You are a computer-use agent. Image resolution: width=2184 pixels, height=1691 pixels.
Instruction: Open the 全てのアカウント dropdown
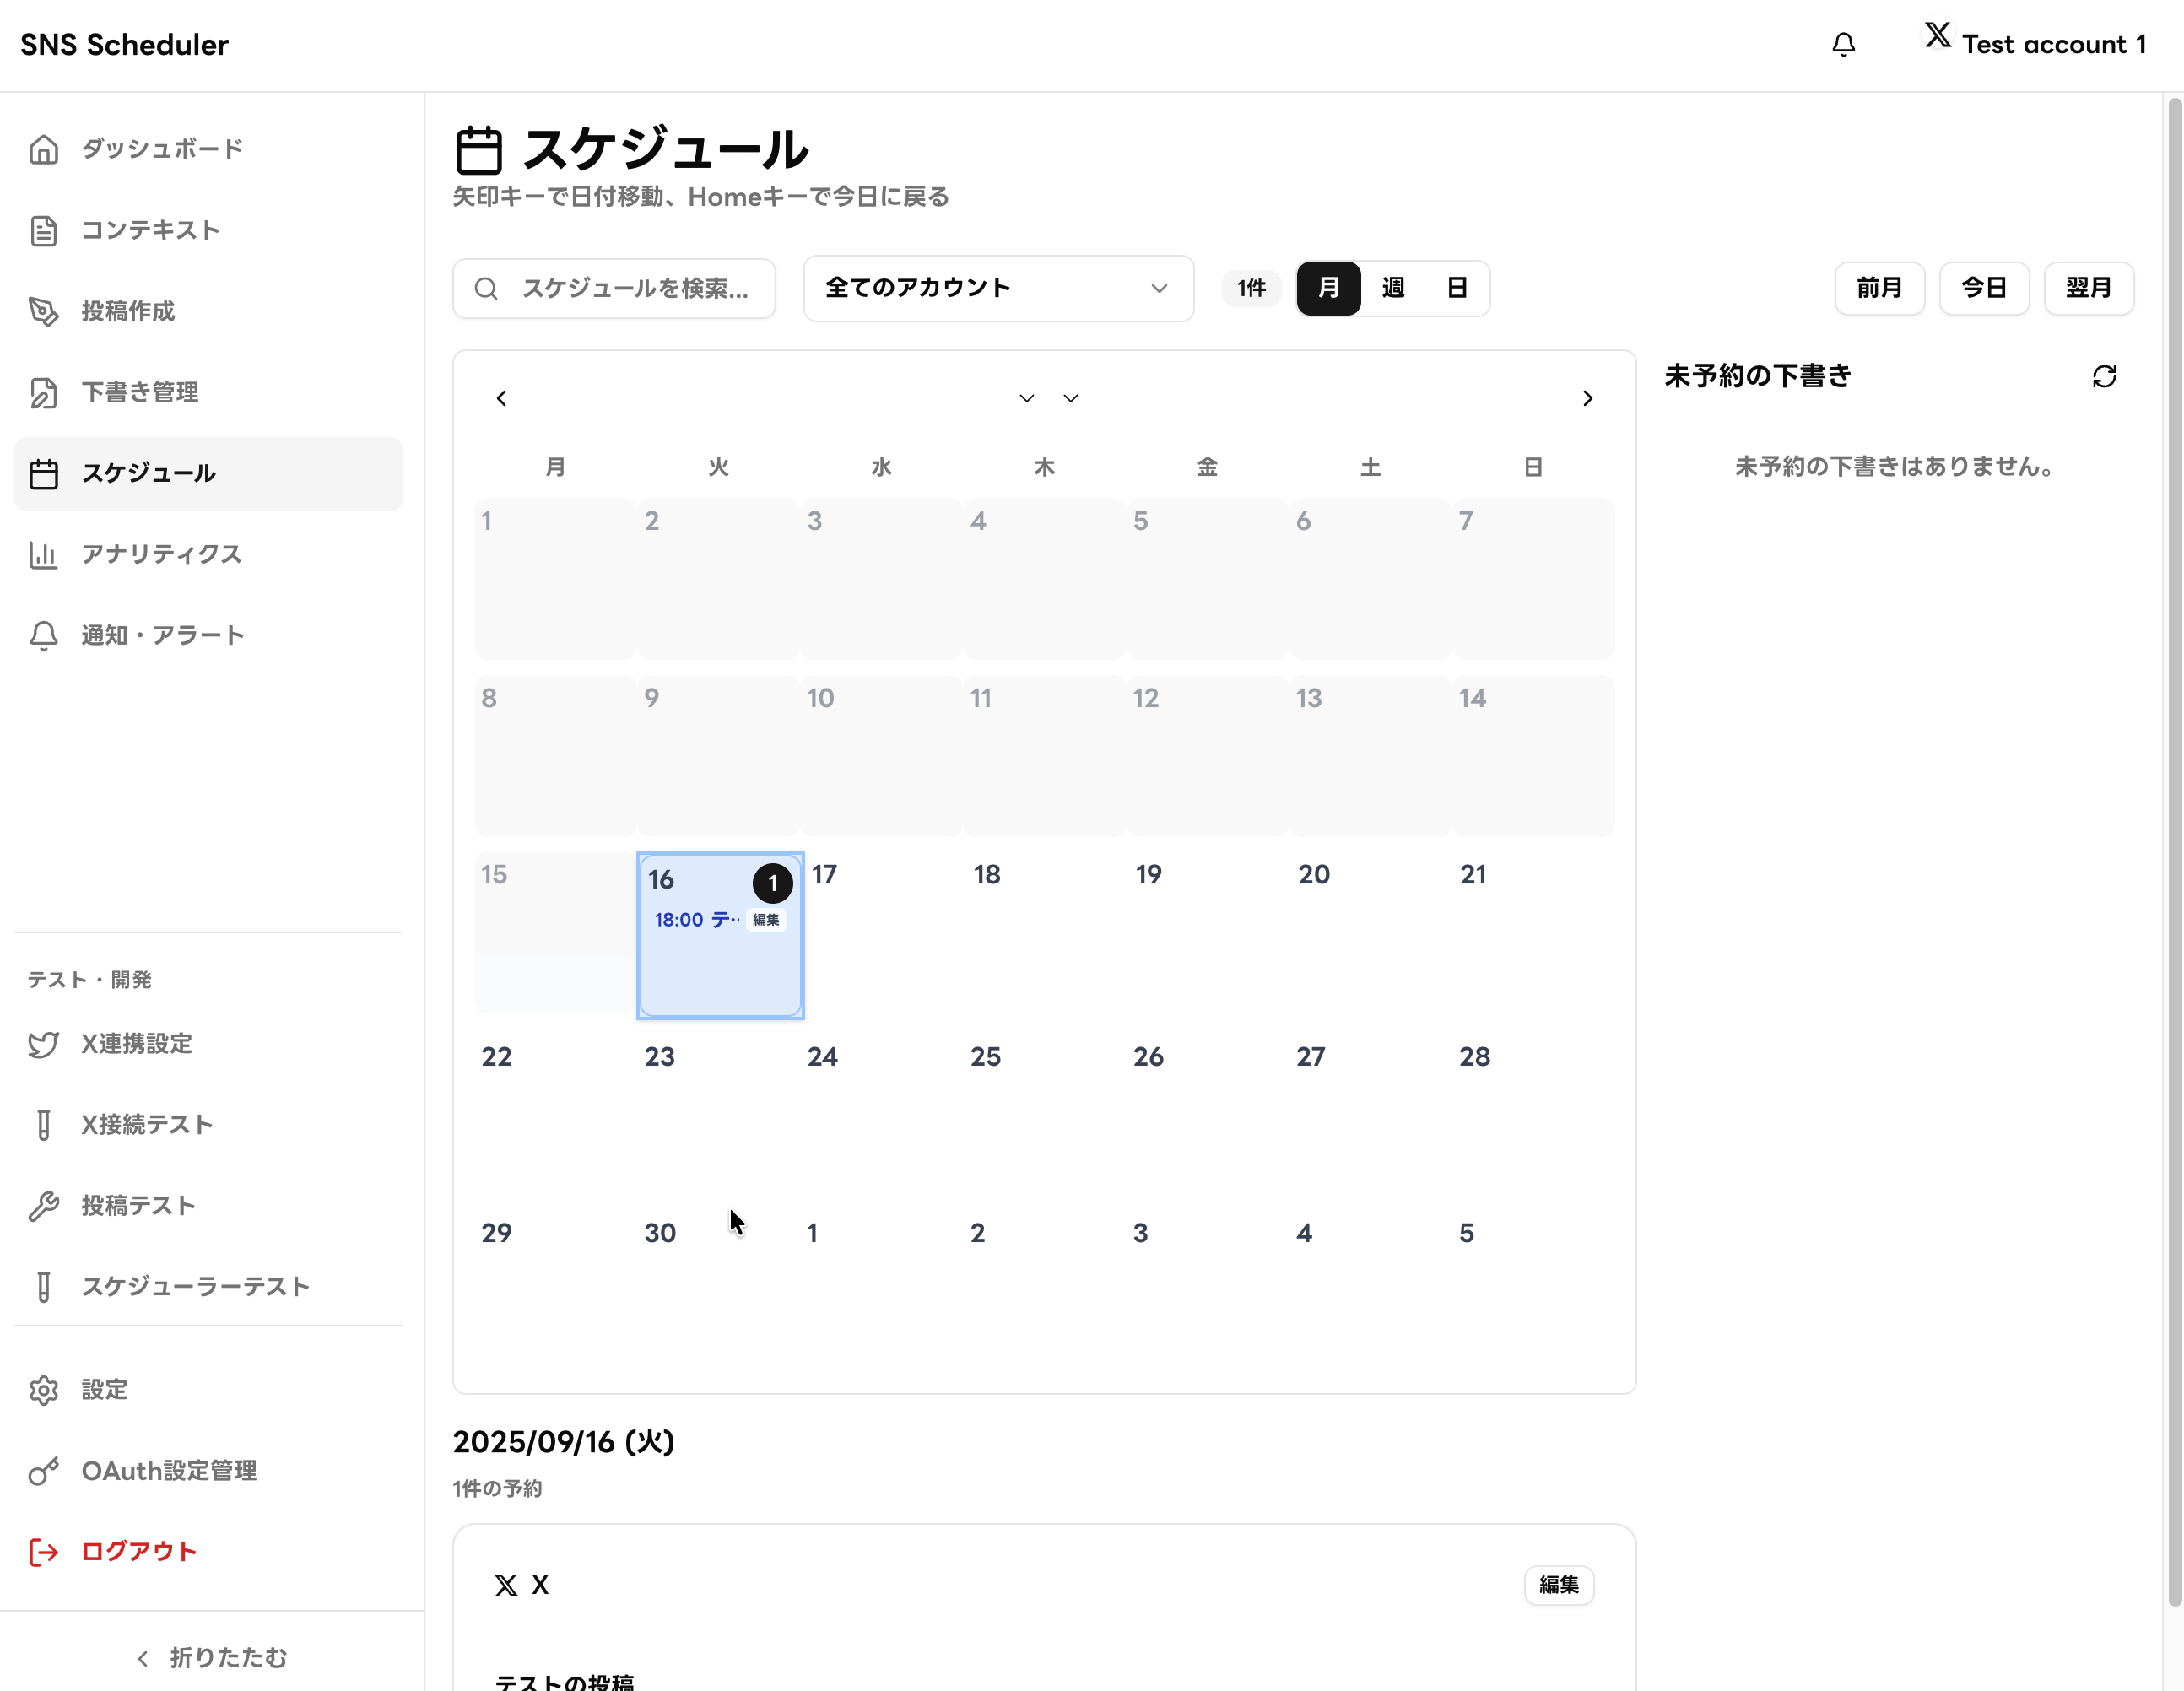[x=997, y=288]
